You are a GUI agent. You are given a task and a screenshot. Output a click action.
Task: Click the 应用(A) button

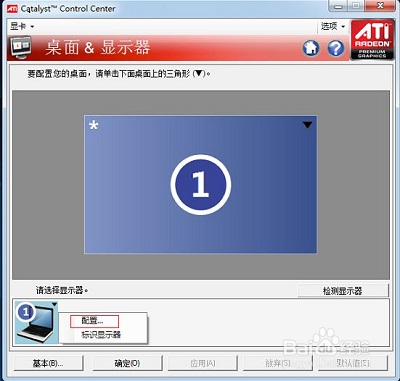(203, 363)
